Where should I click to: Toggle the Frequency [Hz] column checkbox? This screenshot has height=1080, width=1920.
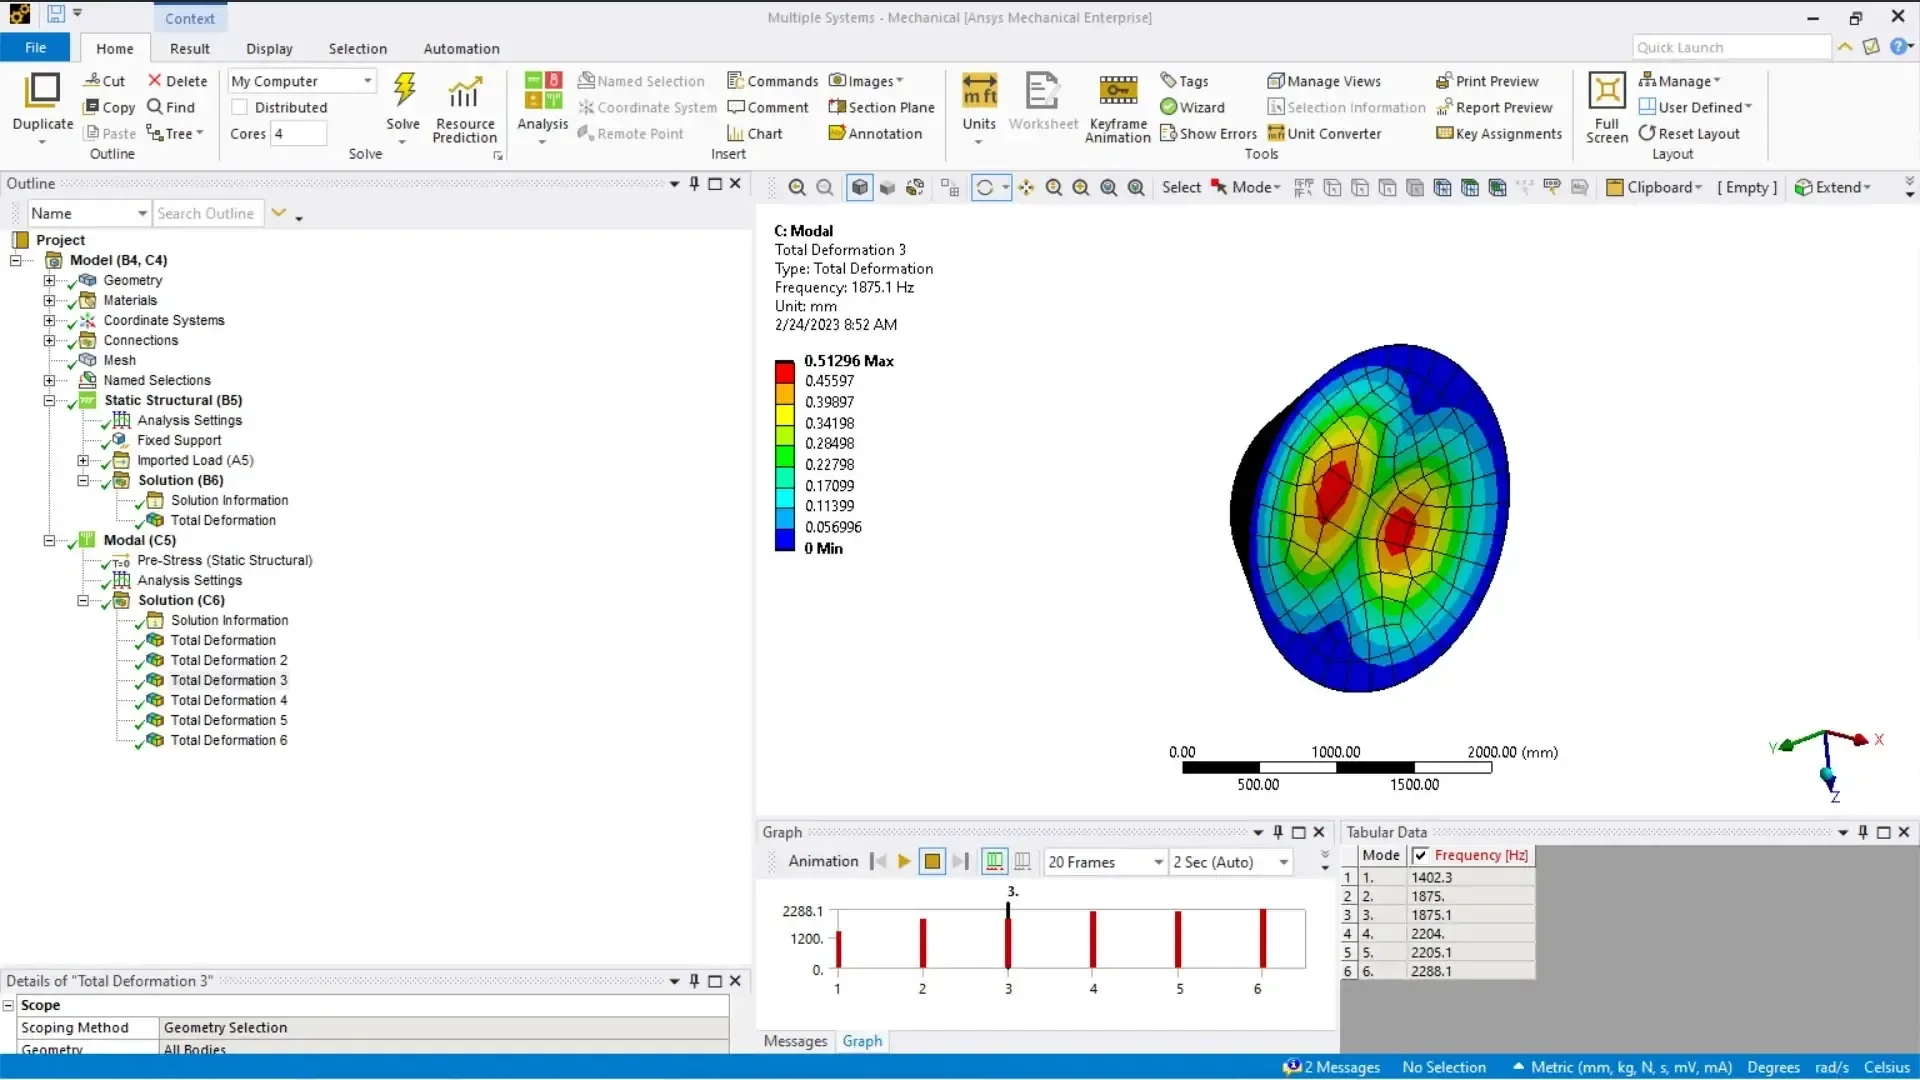[x=1421, y=856]
